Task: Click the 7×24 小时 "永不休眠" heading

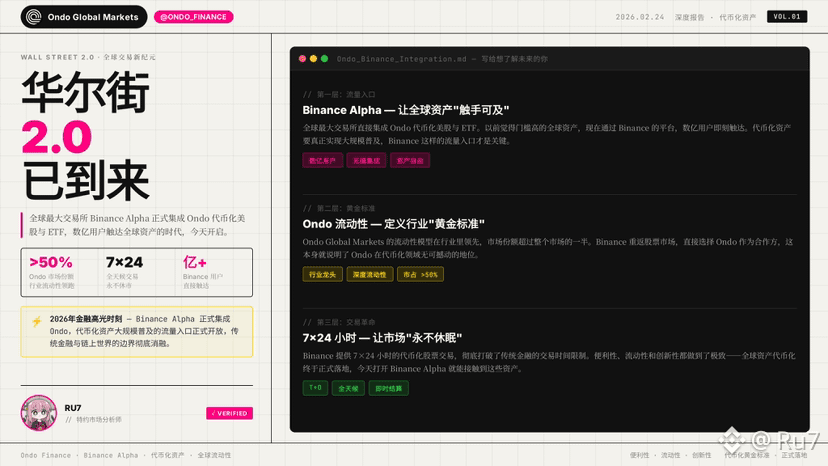Action: coord(382,338)
